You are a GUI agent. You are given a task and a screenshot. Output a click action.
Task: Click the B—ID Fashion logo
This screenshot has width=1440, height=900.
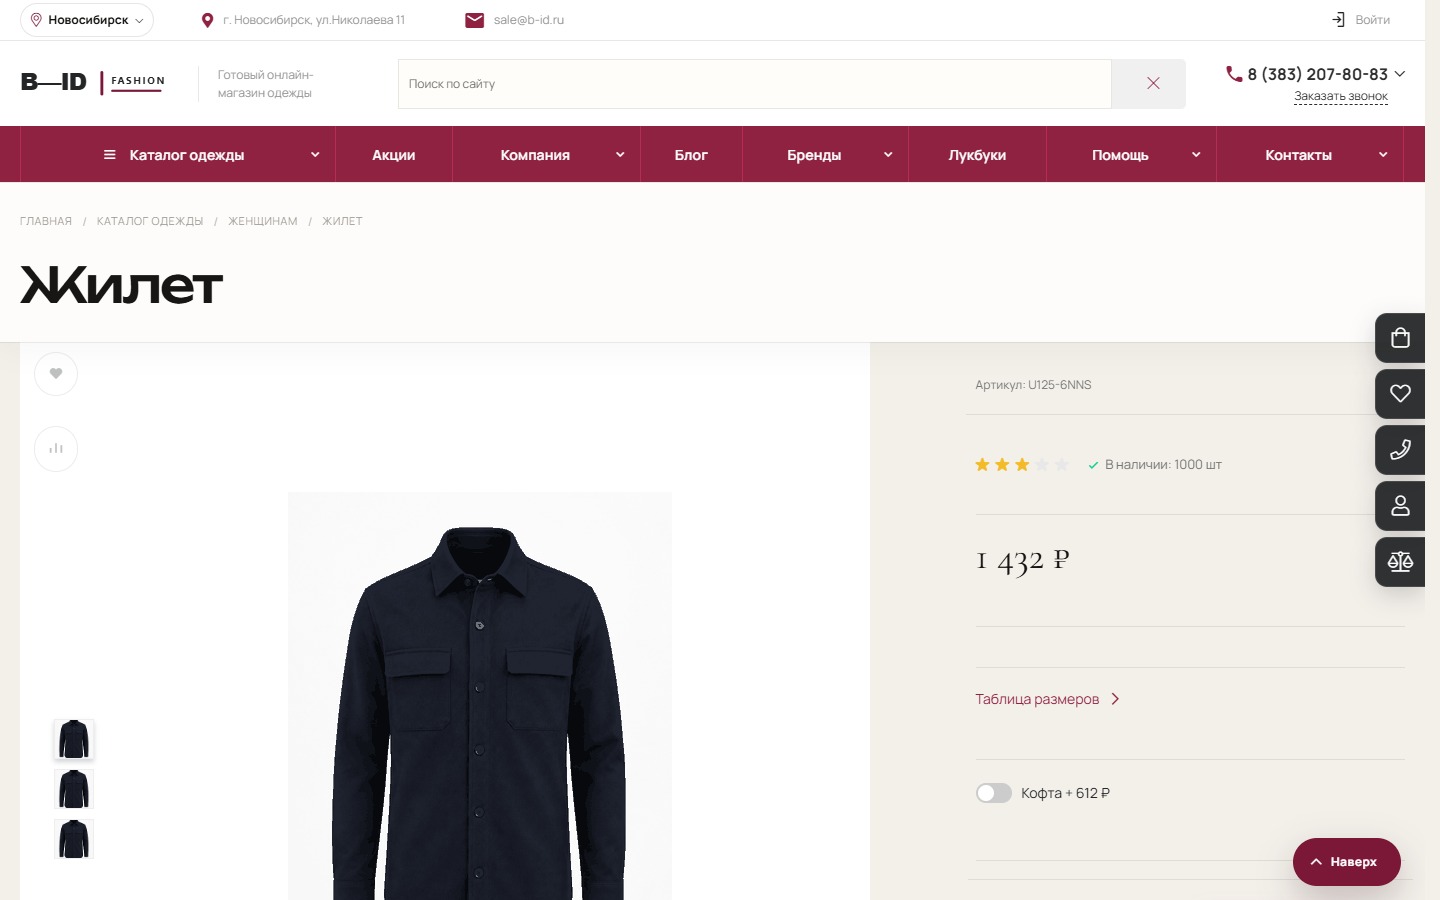(93, 82)
